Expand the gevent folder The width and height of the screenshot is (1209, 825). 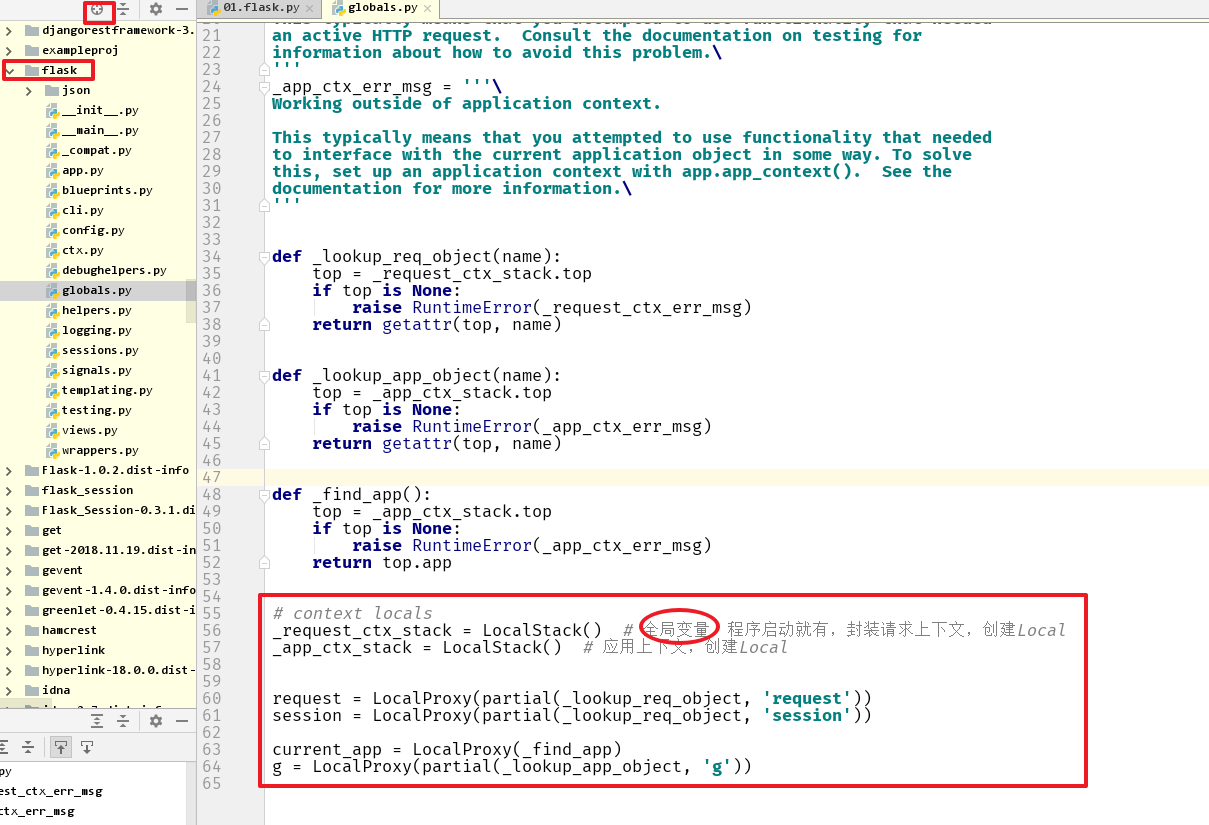click(x=9, y=570)
